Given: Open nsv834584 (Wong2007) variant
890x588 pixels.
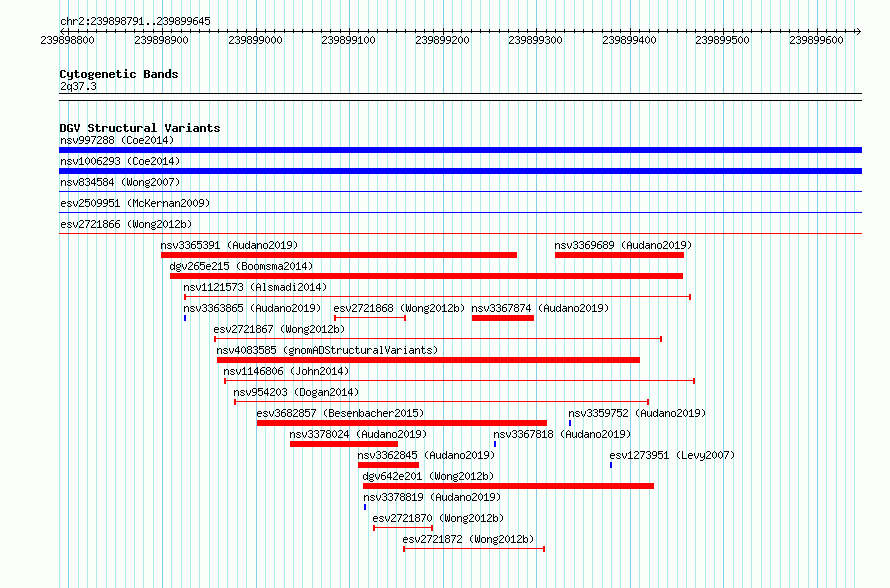Looking at the screenshot, I should [x=120, y=182].
